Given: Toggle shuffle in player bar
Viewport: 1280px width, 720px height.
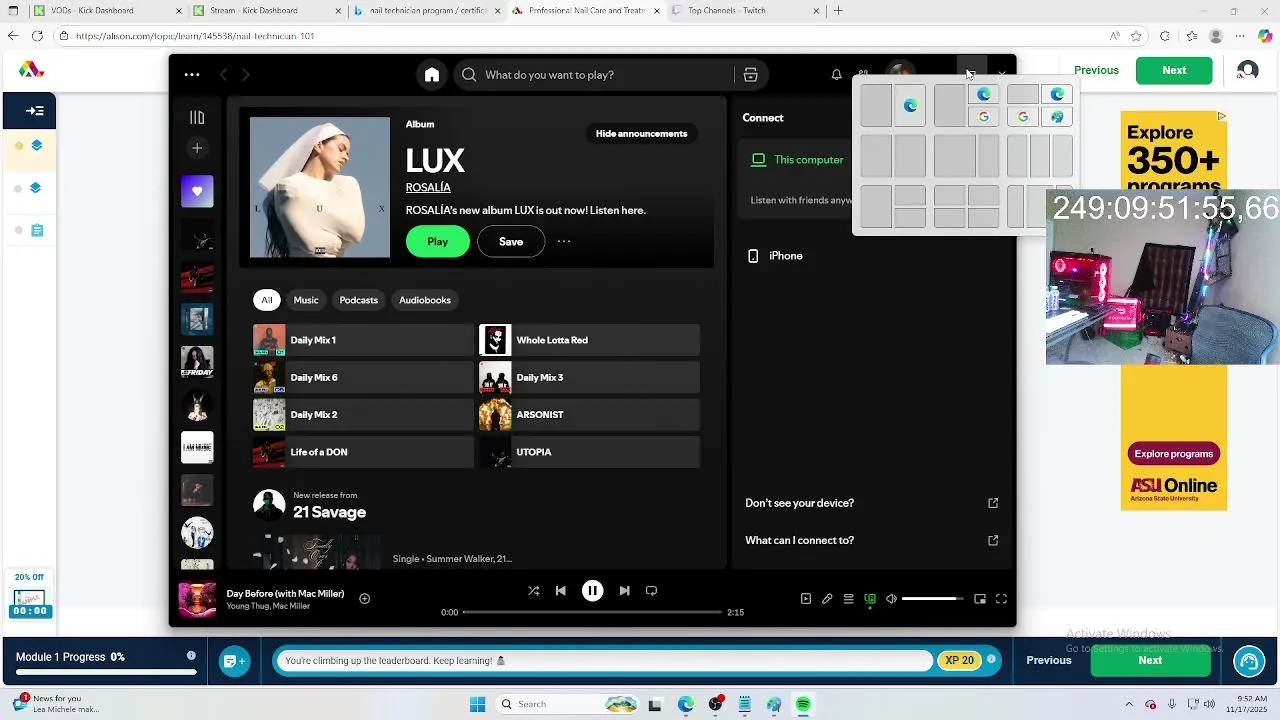Looking at the screenshot, I should coord(533,591).
